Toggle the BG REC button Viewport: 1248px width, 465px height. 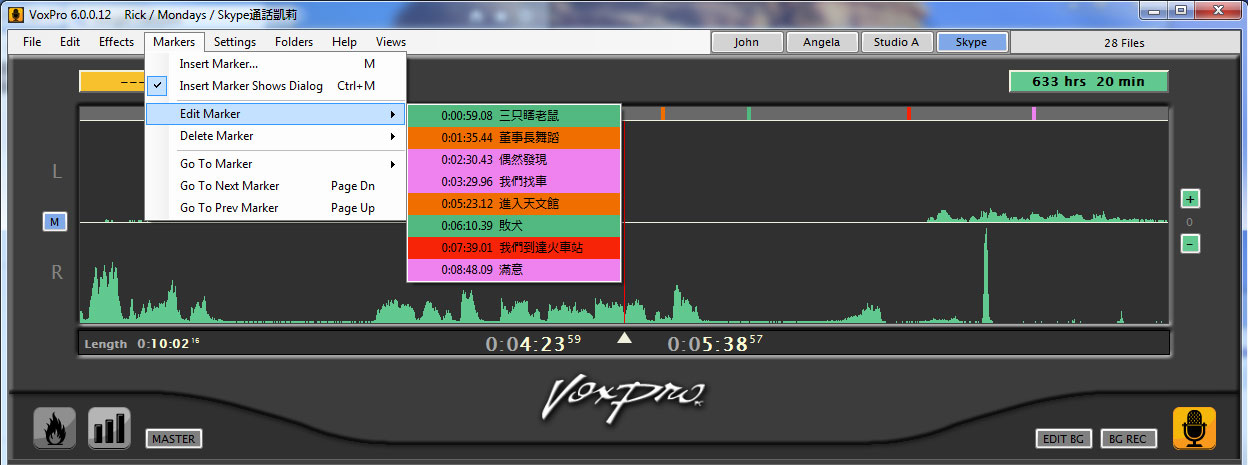pos(1128,439)
